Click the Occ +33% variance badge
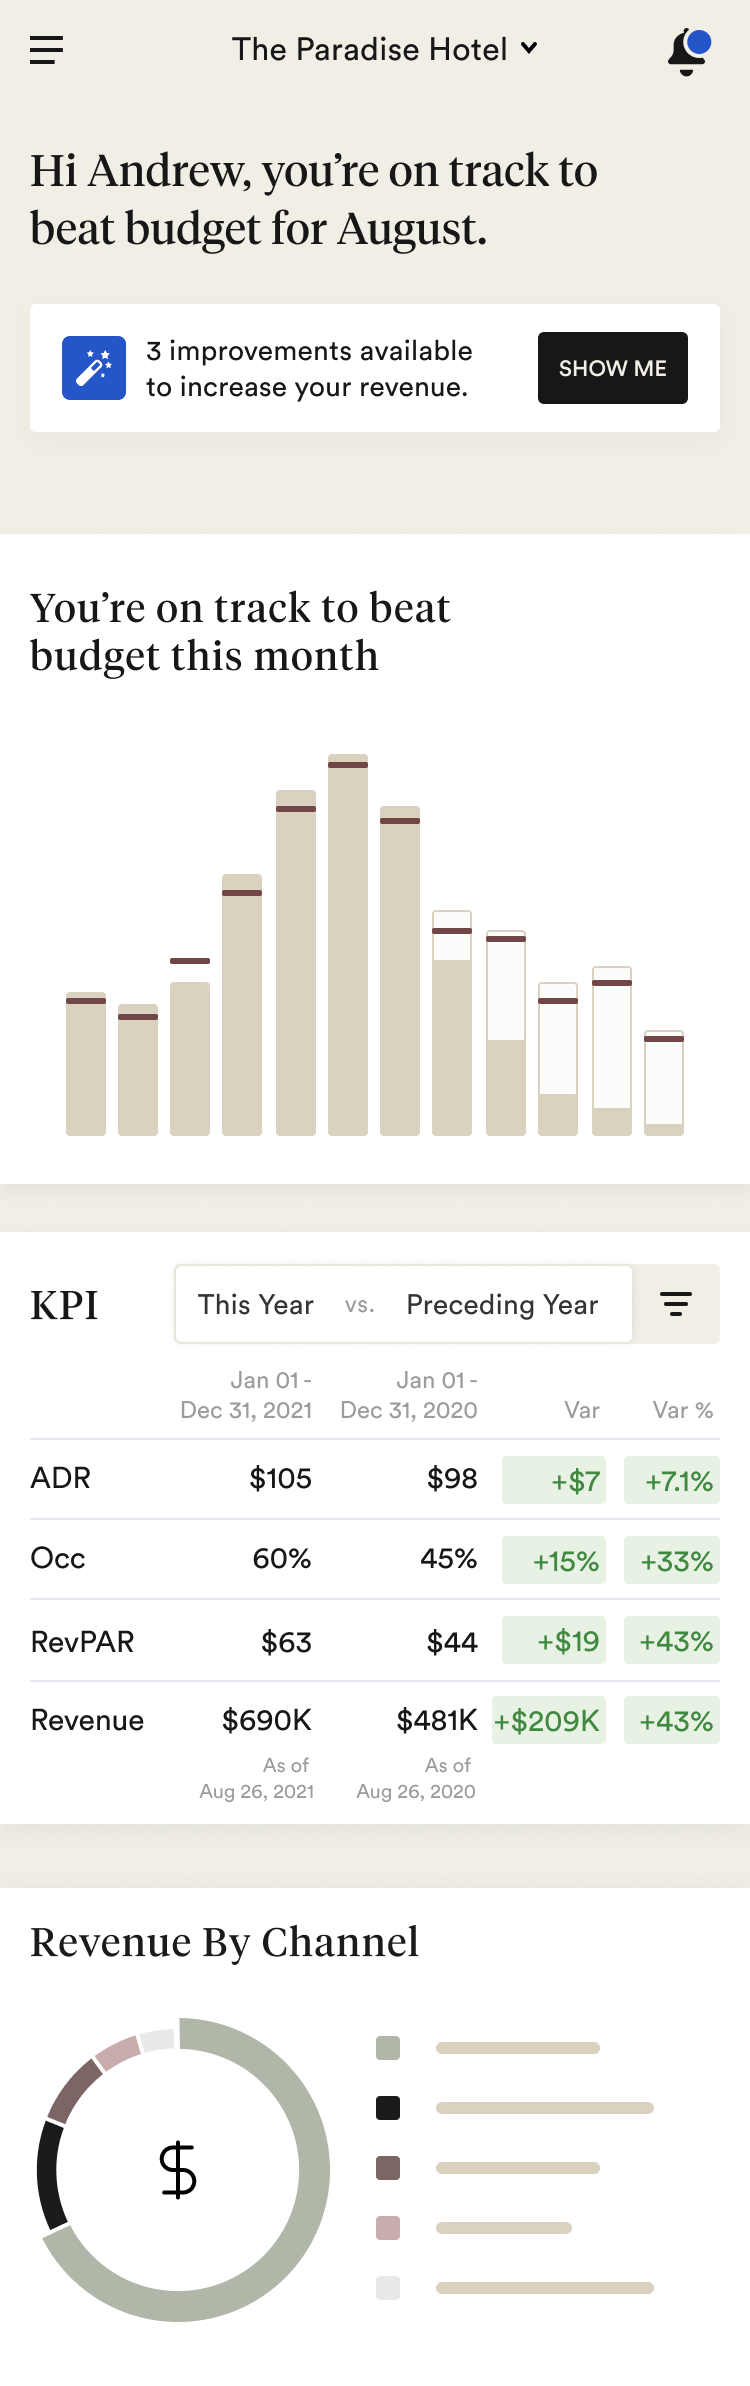750x2386 pixels. click(x=672, y=1560)
